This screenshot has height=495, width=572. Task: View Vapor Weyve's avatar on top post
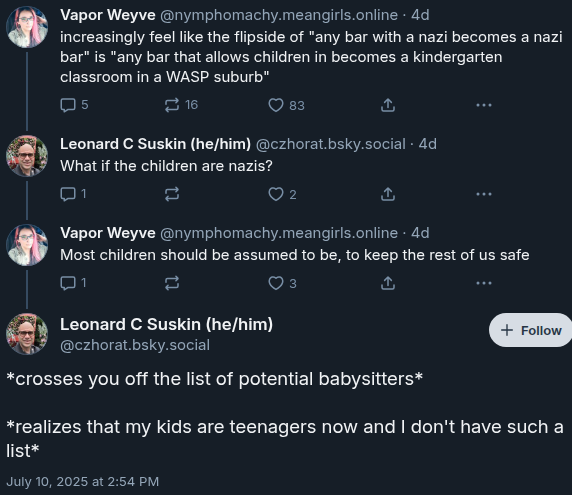[27, 27]
